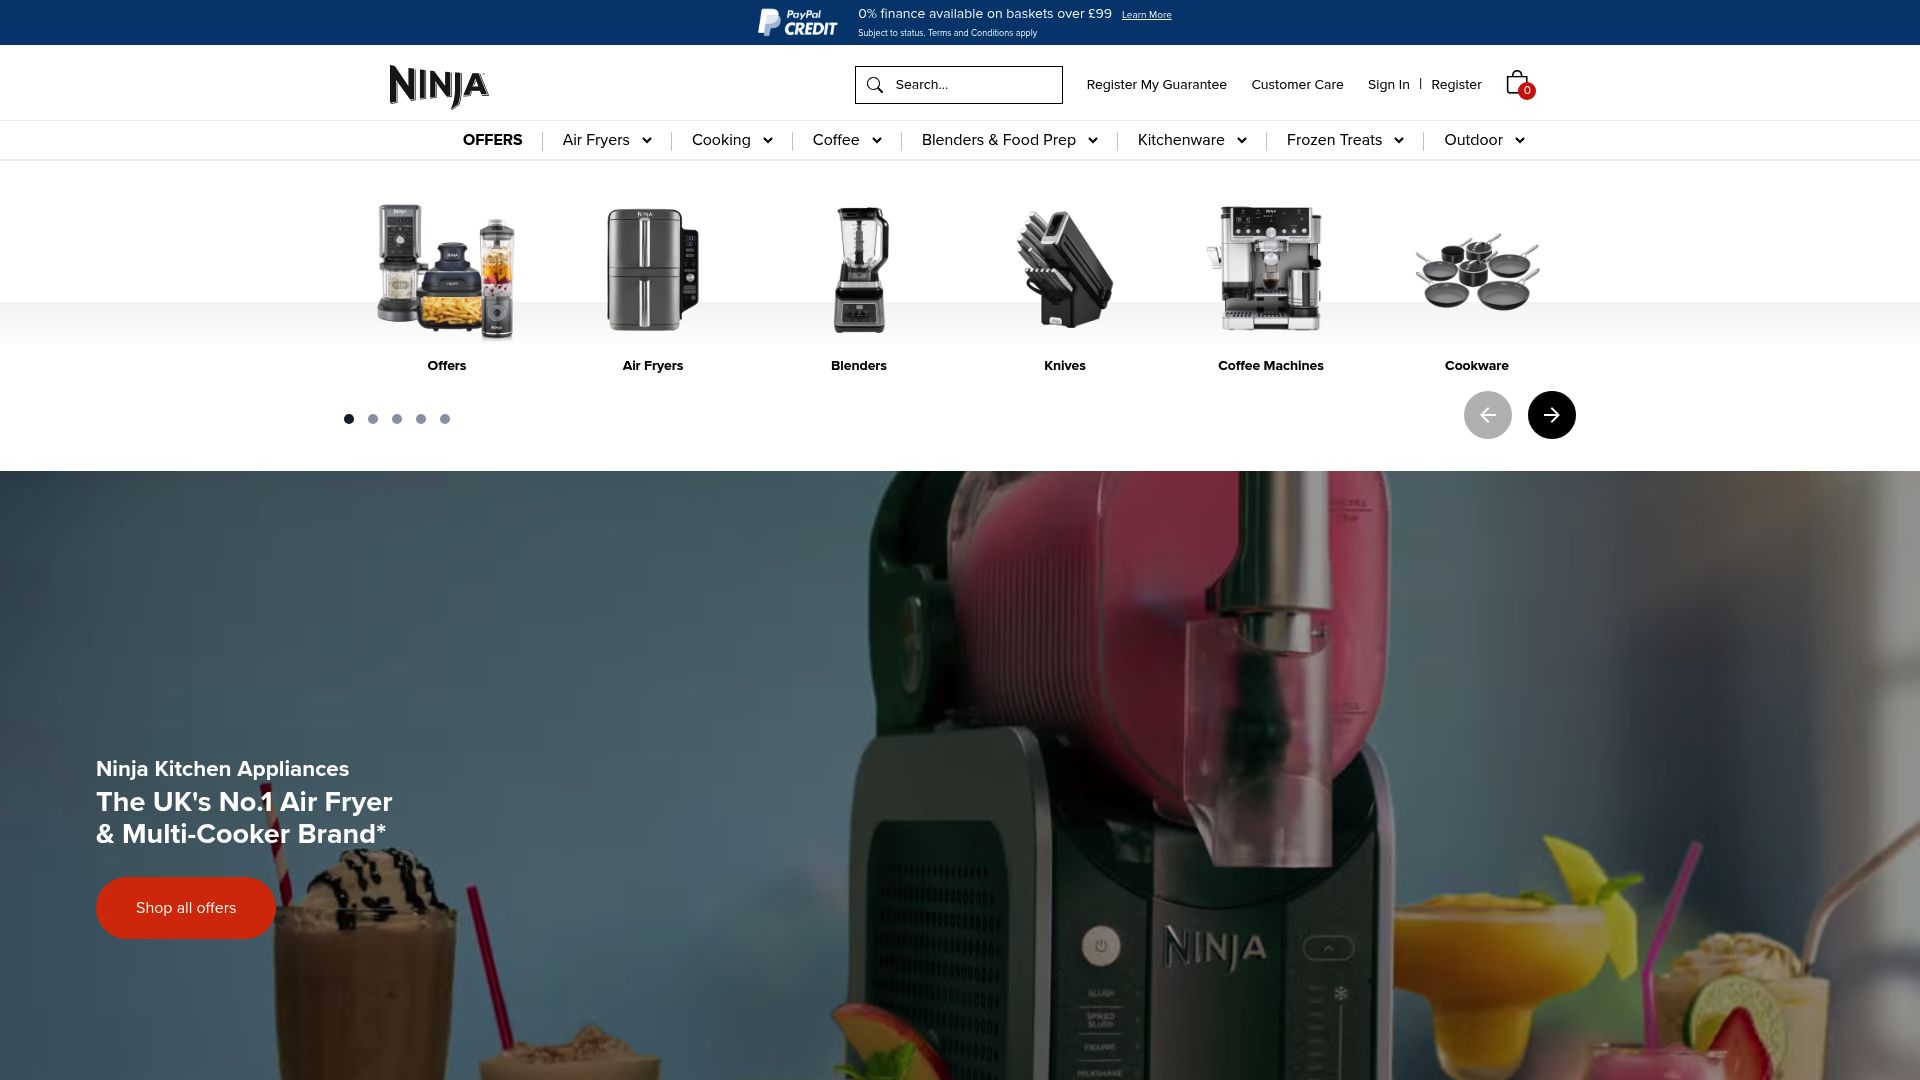1920x1080 pixels.
Task: Click the Blenders category label
Action: pos(859,366)
